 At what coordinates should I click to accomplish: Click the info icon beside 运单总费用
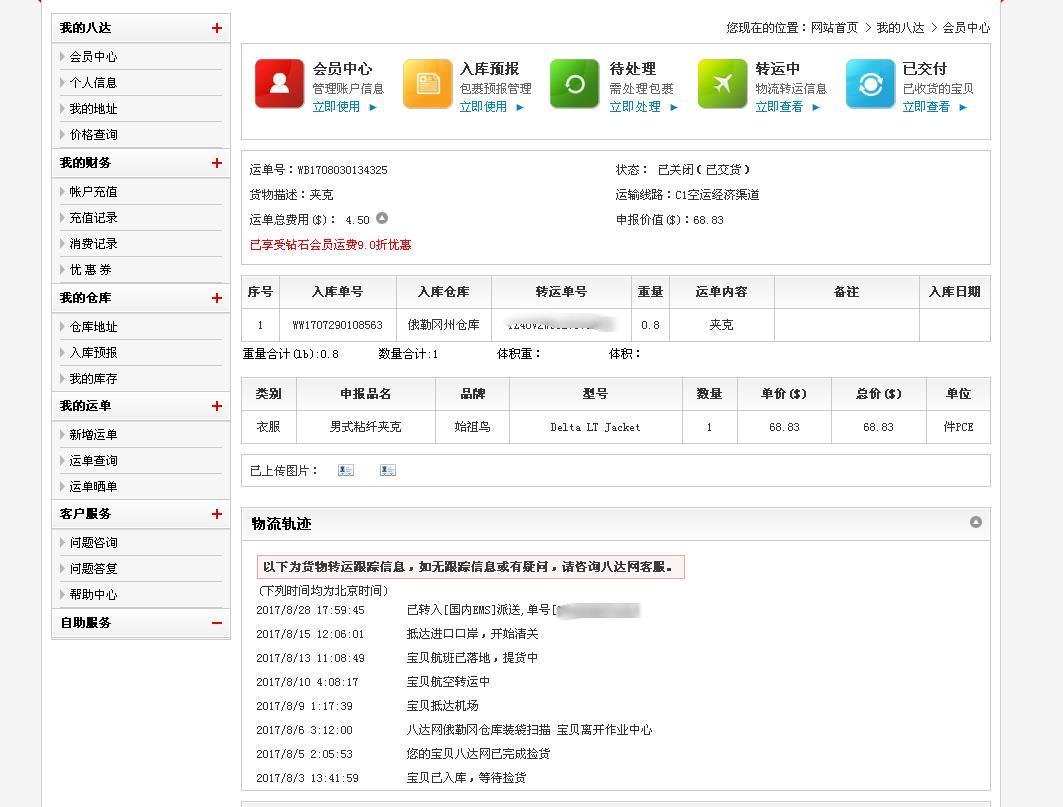(381, 218)
